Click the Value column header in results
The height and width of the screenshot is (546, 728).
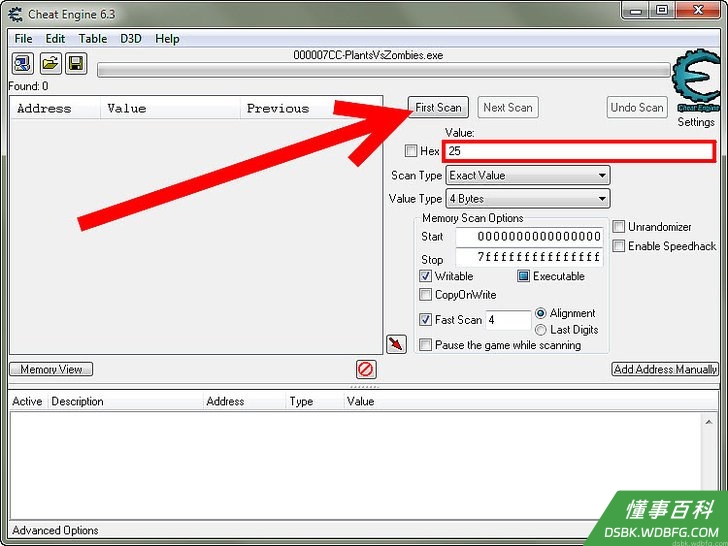pos(170,108)
